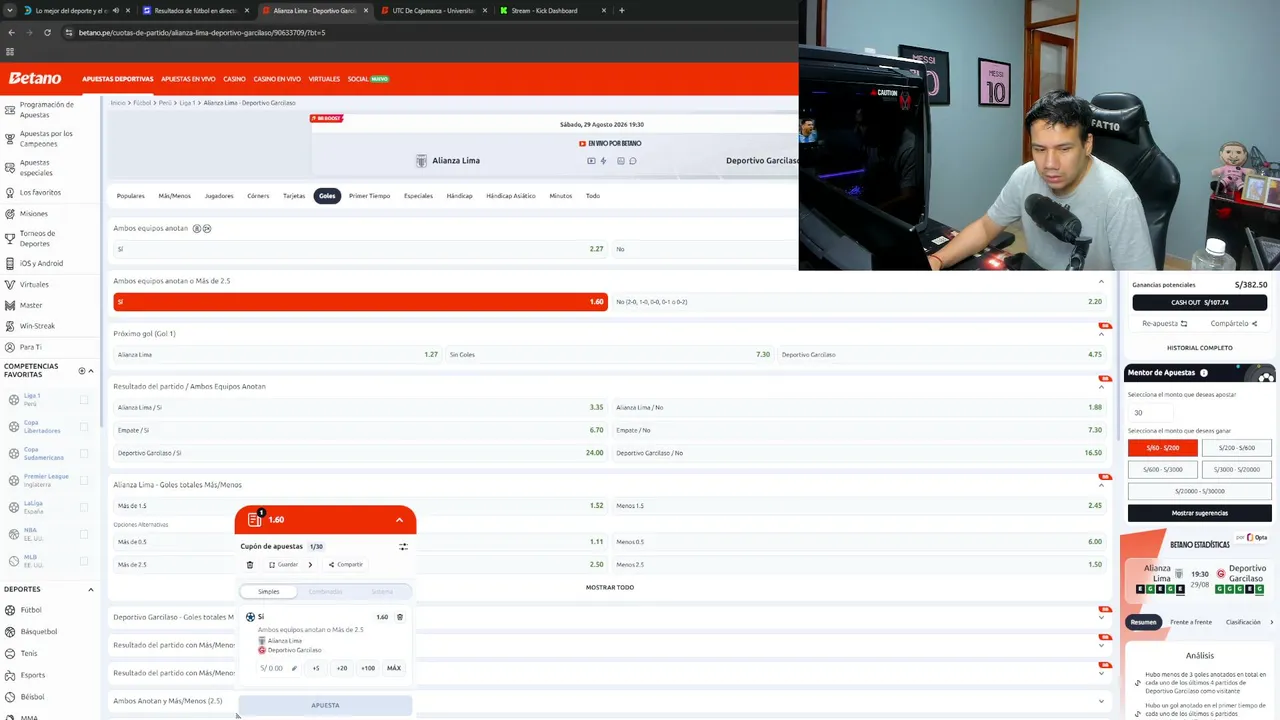Open bet slip settings sliders icon

[403, 547]
